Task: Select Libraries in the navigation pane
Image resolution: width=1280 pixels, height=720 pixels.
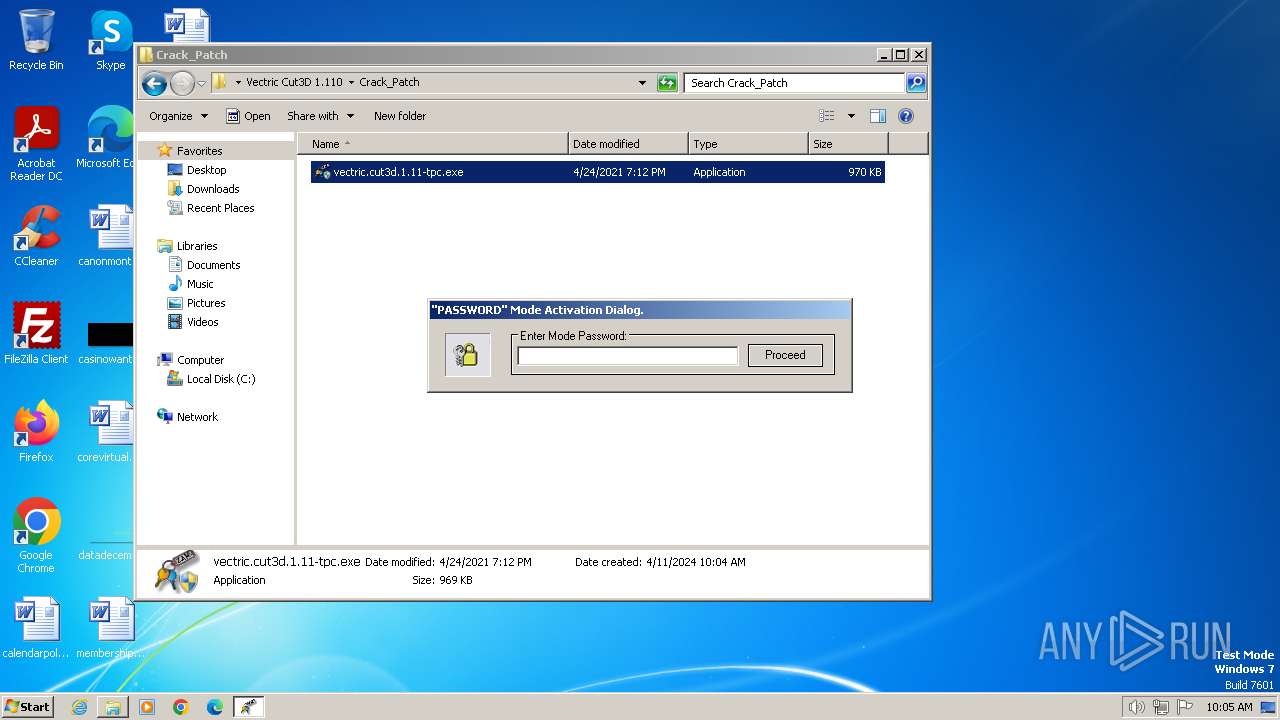Action: tap(196, 246)
